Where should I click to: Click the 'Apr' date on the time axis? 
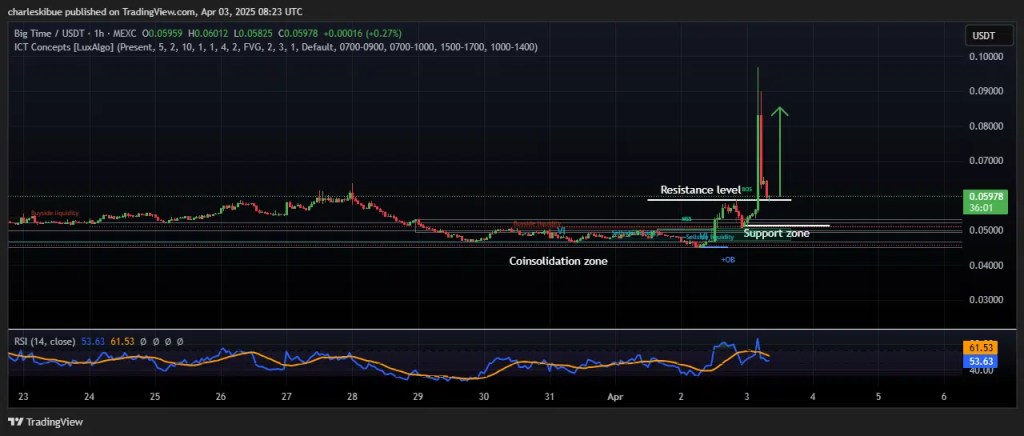(x=617, y=396)
